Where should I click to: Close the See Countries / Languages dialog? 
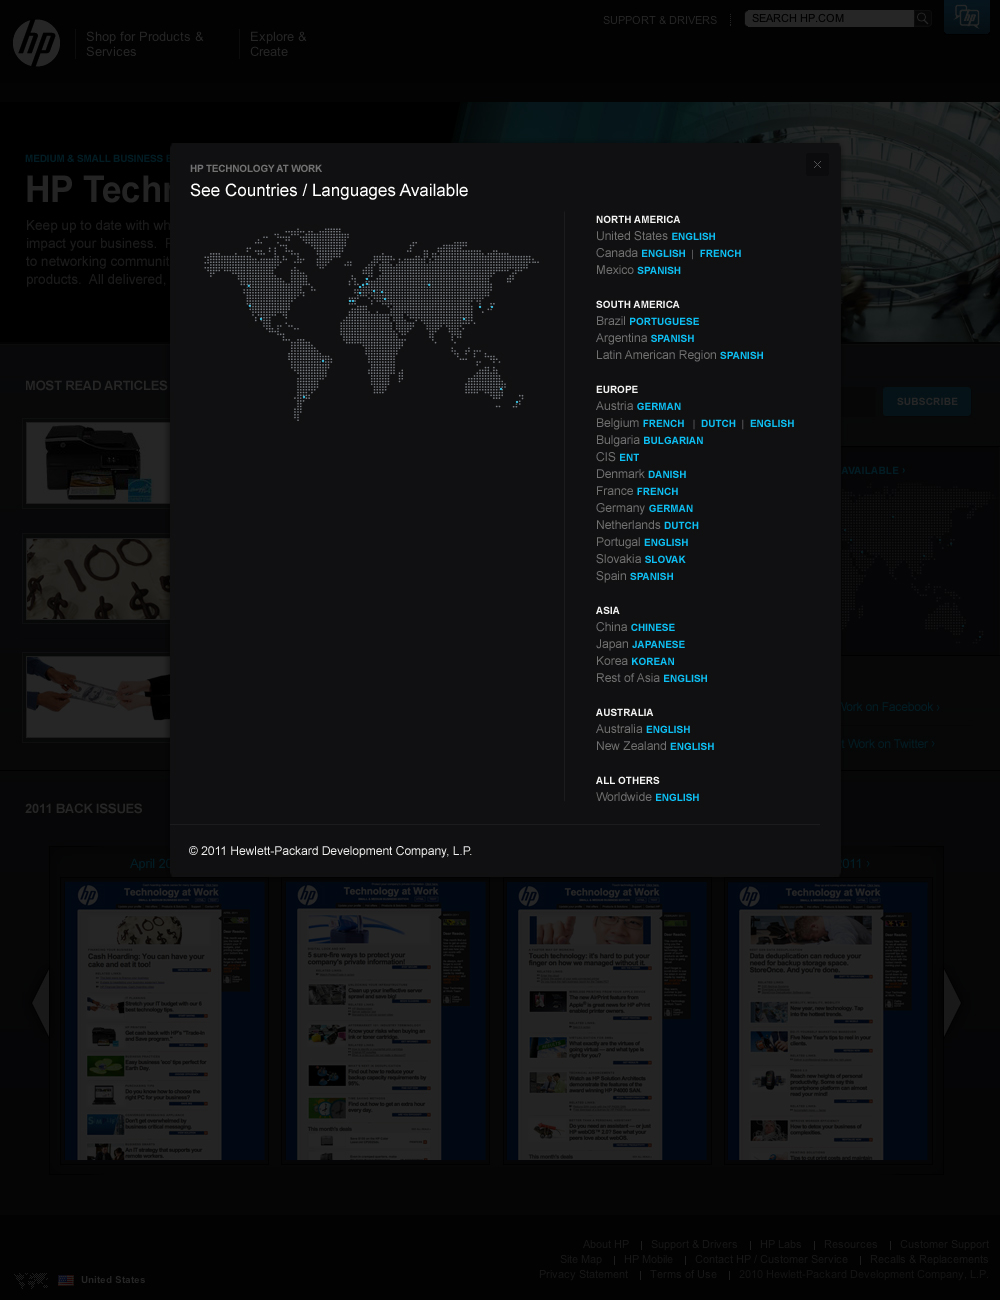pos(817,164)
